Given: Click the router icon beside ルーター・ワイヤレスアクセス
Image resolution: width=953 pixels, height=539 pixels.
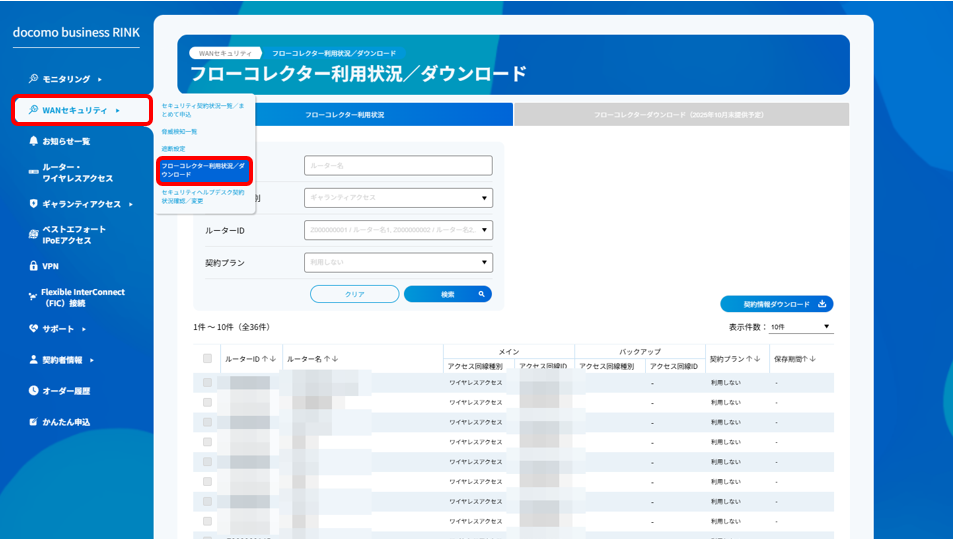Looking at the screenshot, I should click(x=33, y=172).
